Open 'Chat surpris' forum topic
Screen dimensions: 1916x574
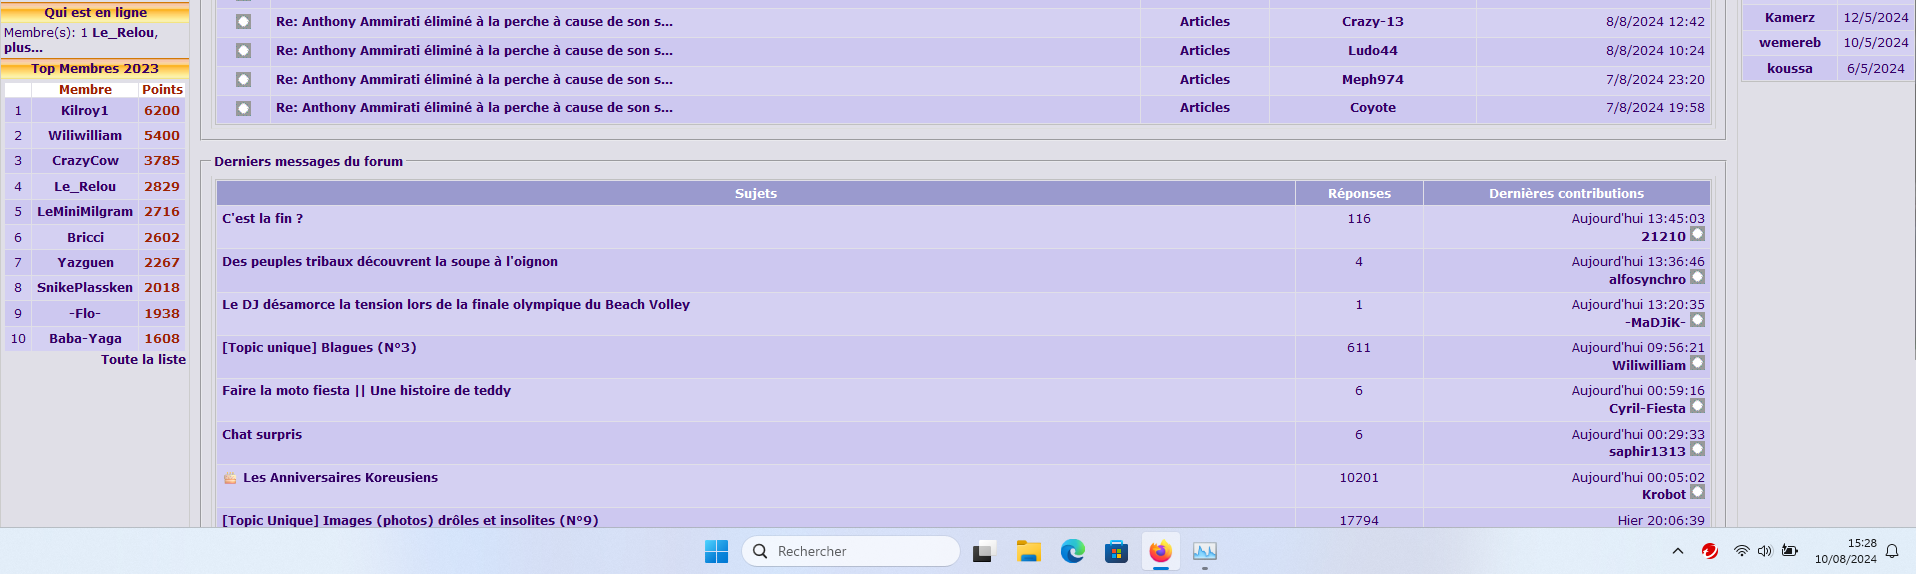point(262,435)
